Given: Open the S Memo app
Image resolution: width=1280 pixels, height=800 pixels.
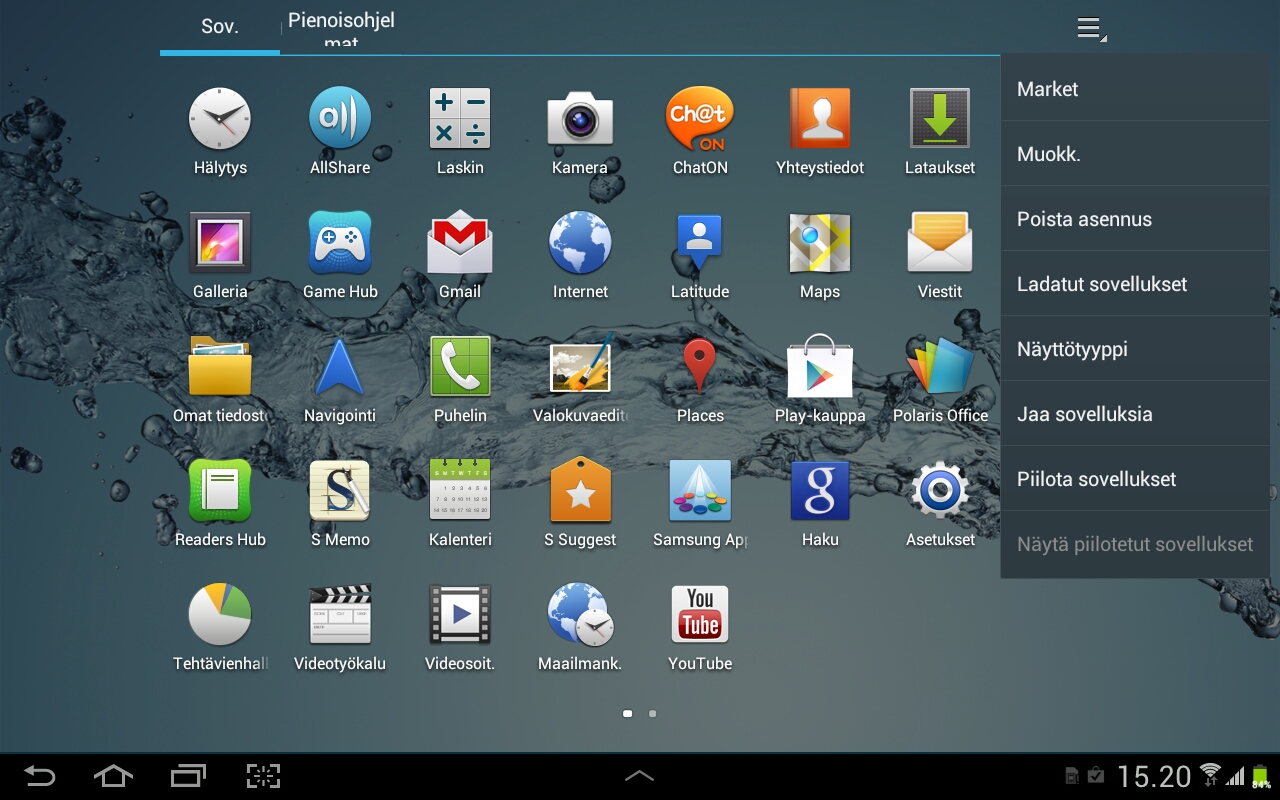Looking at the screenshot, I should point(340,504).
